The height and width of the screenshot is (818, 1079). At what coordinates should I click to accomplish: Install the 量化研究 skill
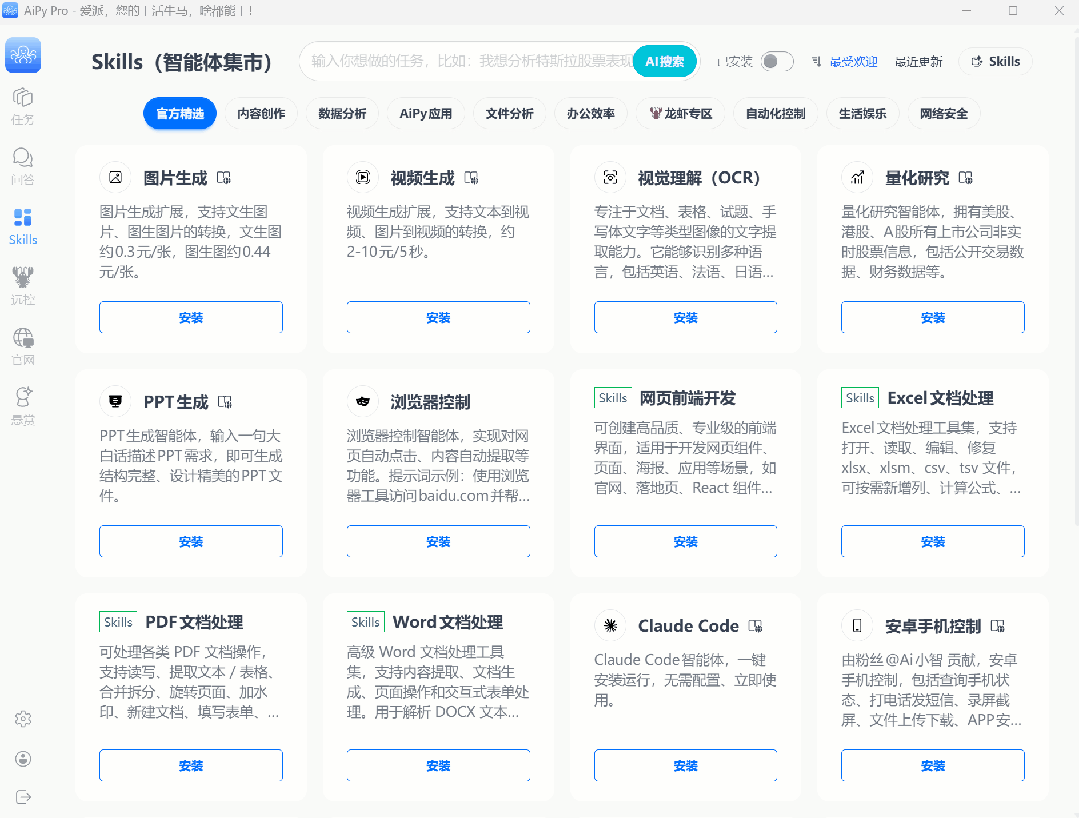(932, 317)
